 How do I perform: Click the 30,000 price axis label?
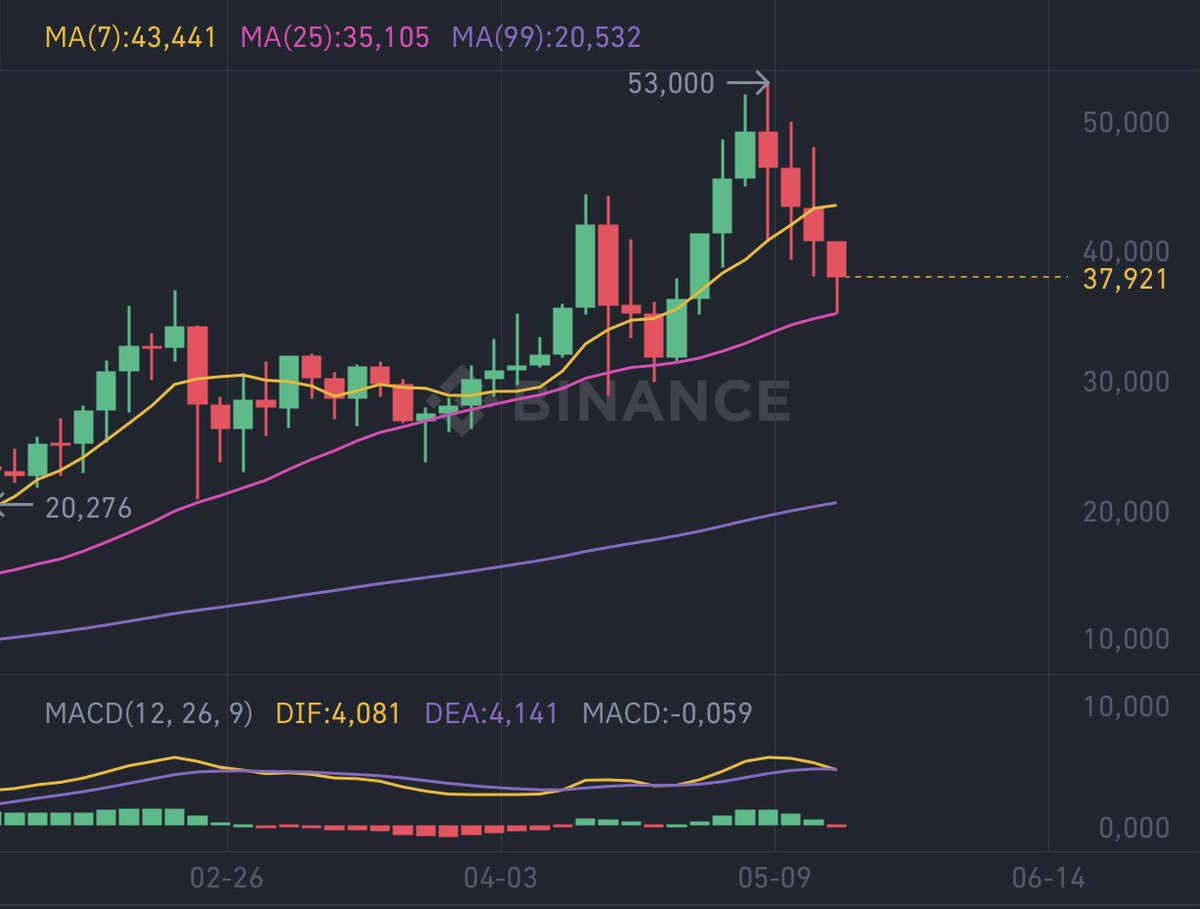(1126, 381)
